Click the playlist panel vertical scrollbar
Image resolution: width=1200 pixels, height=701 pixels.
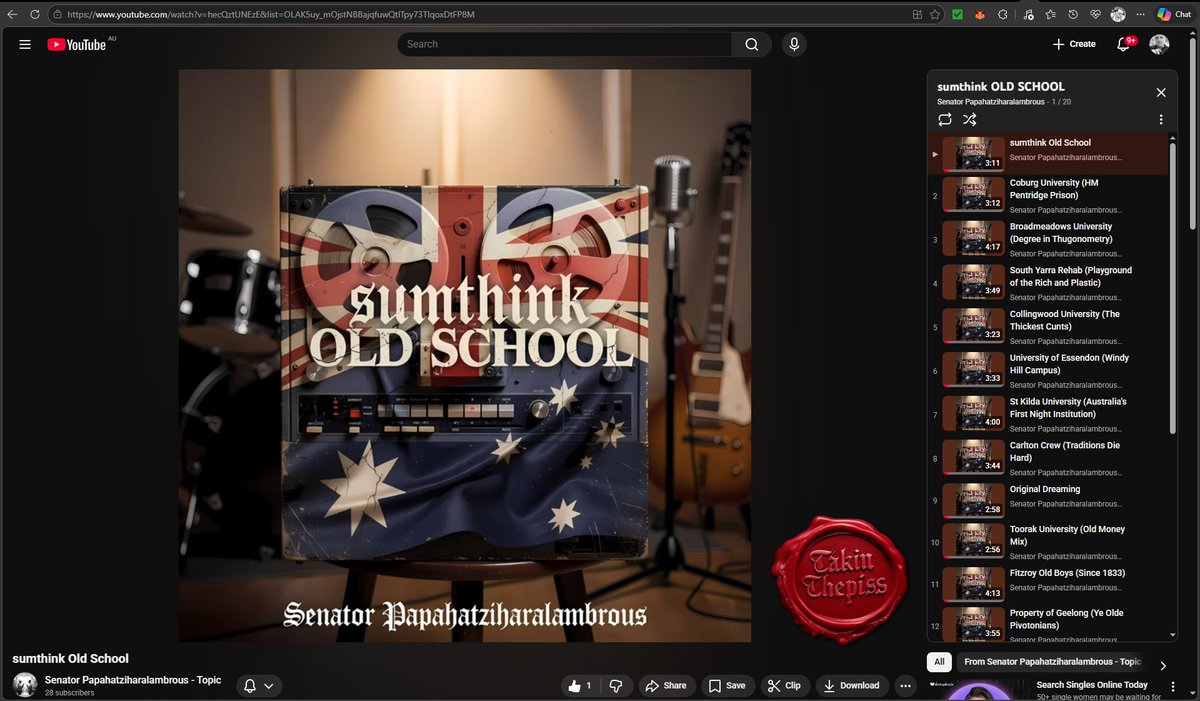click(x=1173, y=290)
